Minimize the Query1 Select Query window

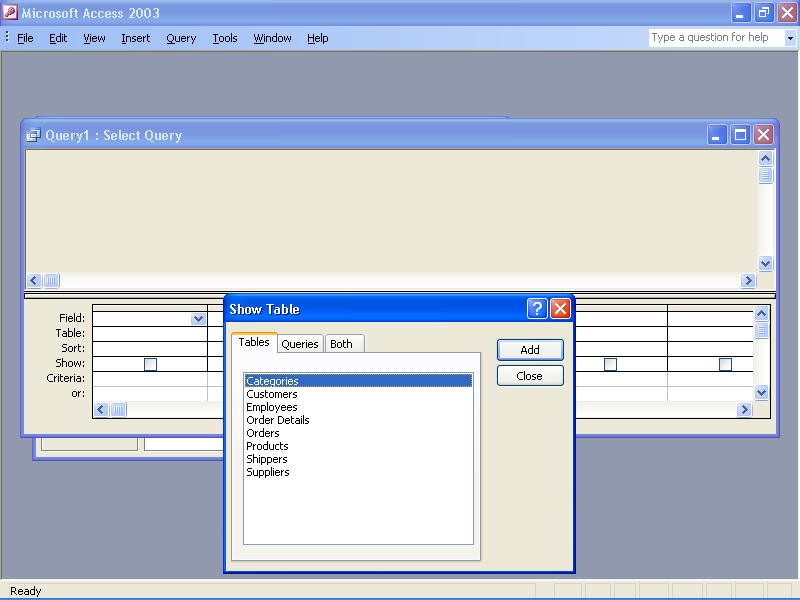pos(717,135)
